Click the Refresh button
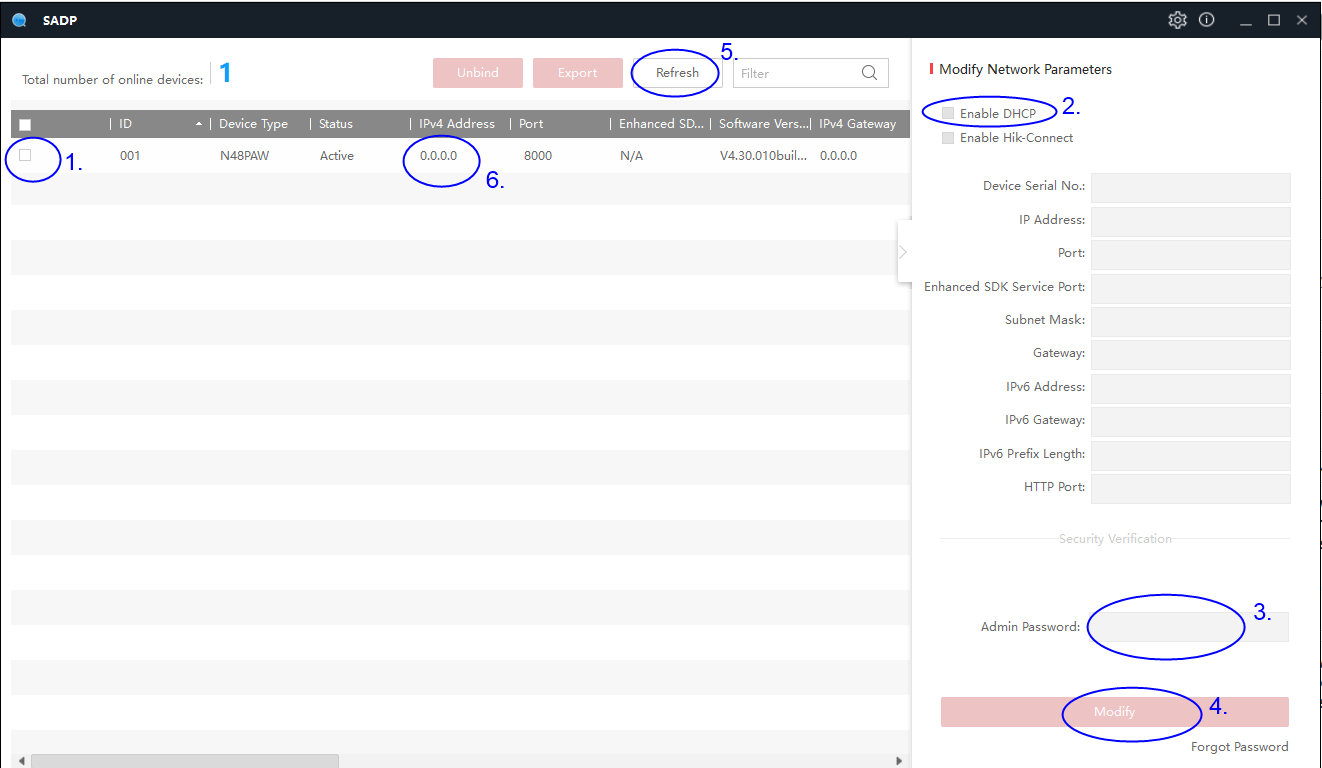Image resolution: width=1322 pixels, height=768 pixels. 677,73
